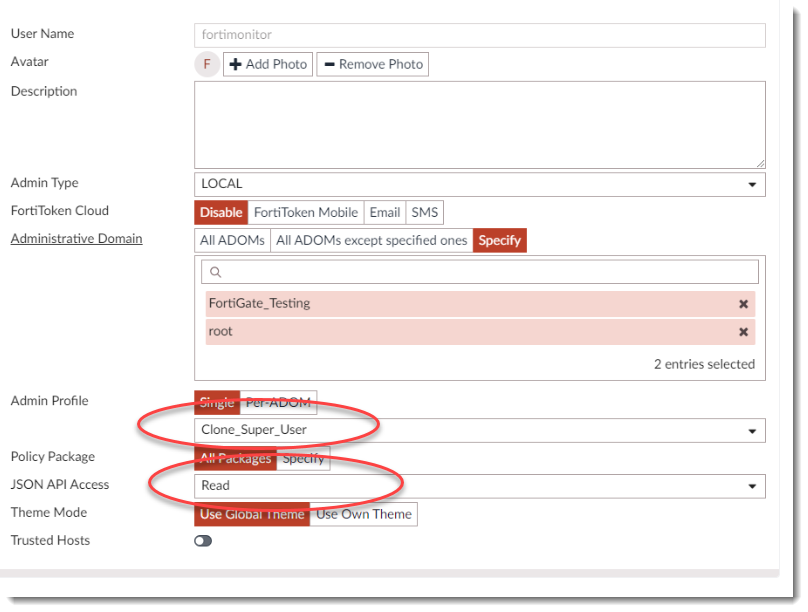Remove the FortiGate_Testing ADOM entry
This screenshot has width=808, height=612.
click(743, 304)
